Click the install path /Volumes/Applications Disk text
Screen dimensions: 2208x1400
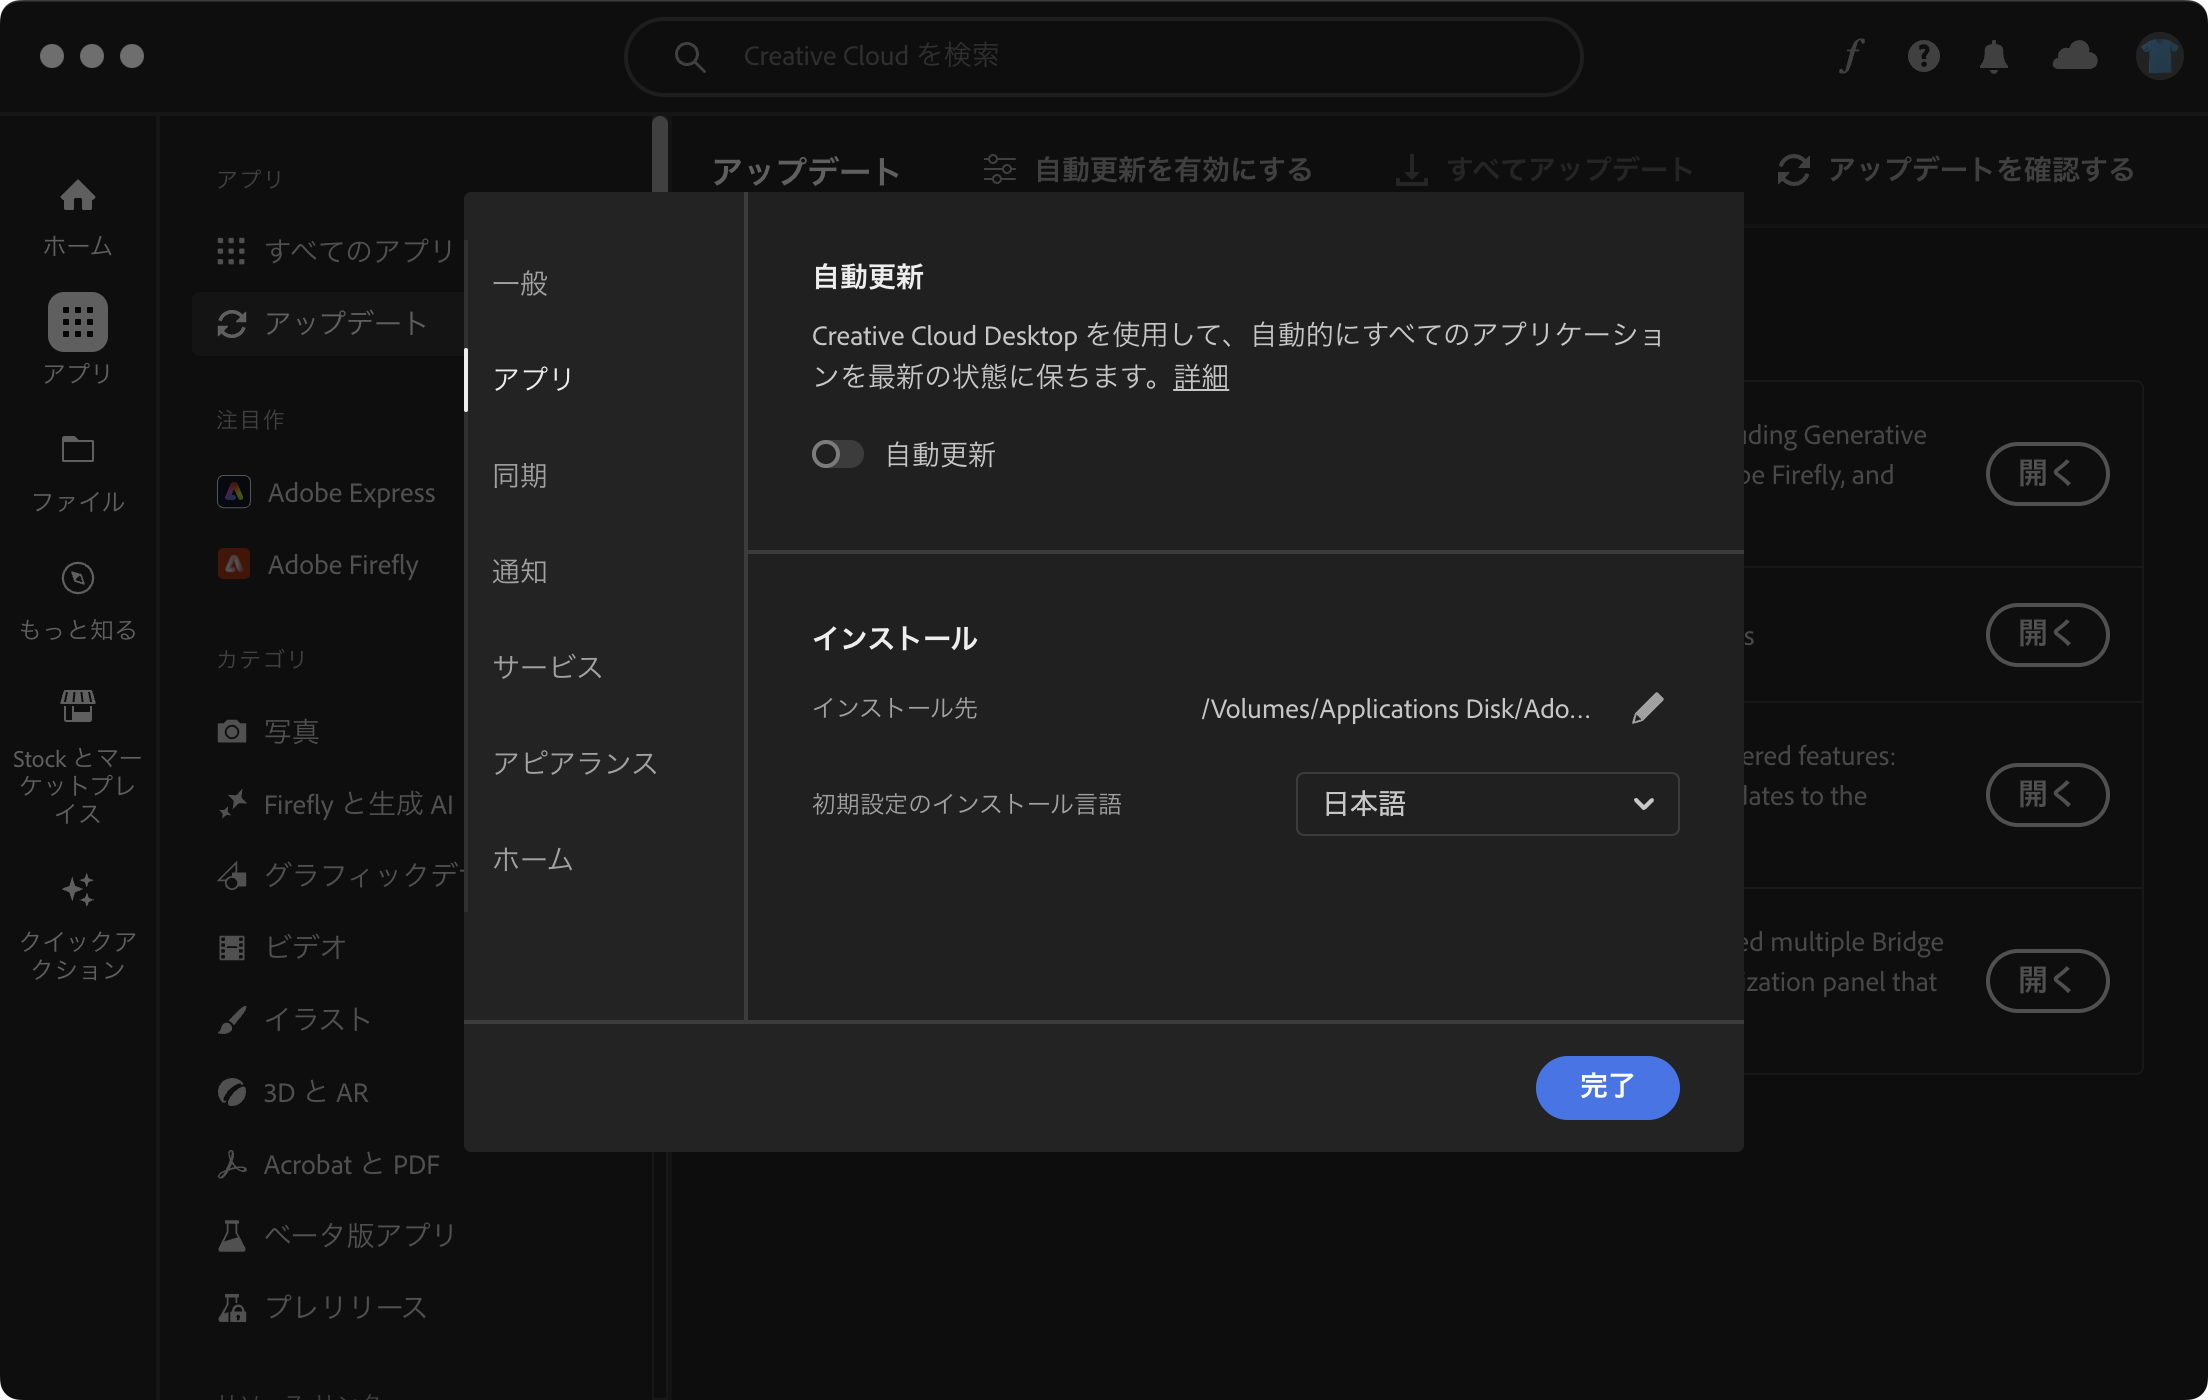[1396, 709]
